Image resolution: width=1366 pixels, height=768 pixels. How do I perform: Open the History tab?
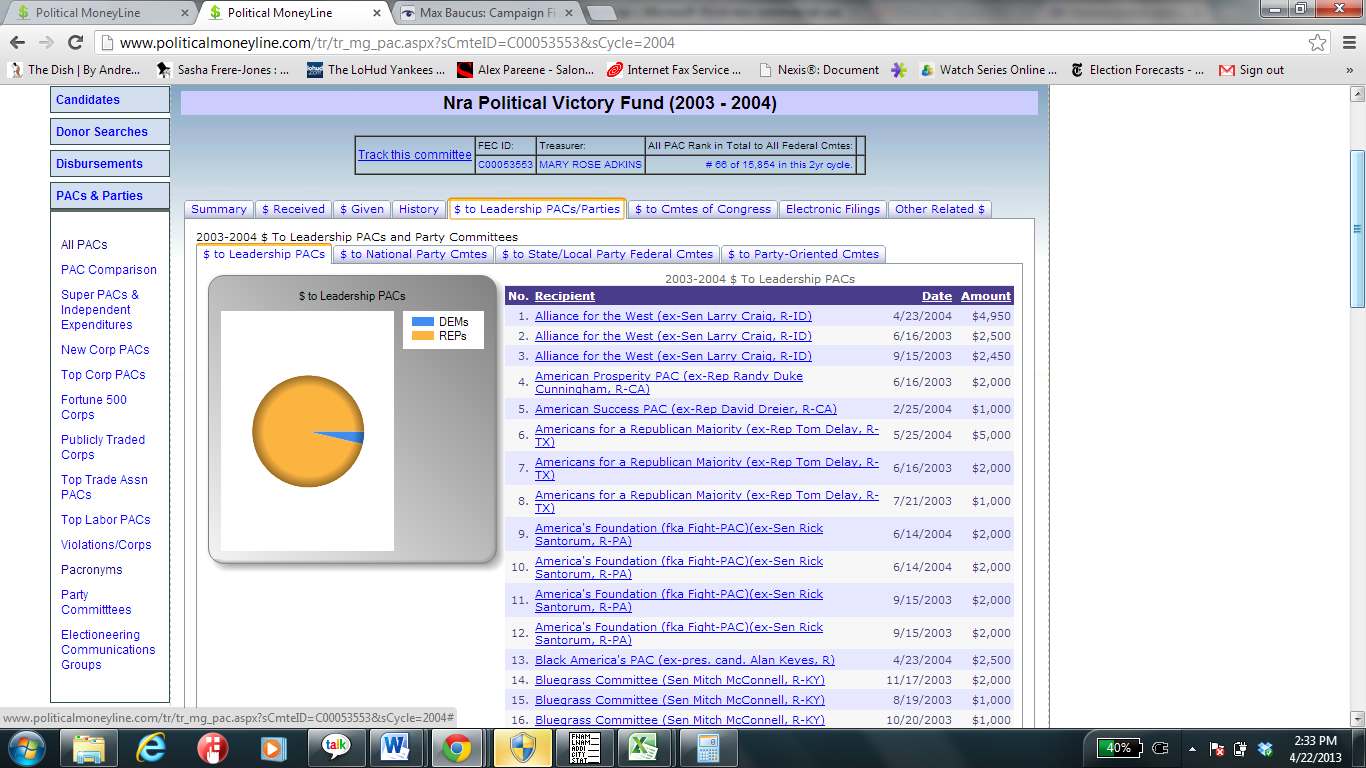click(418, 209)
